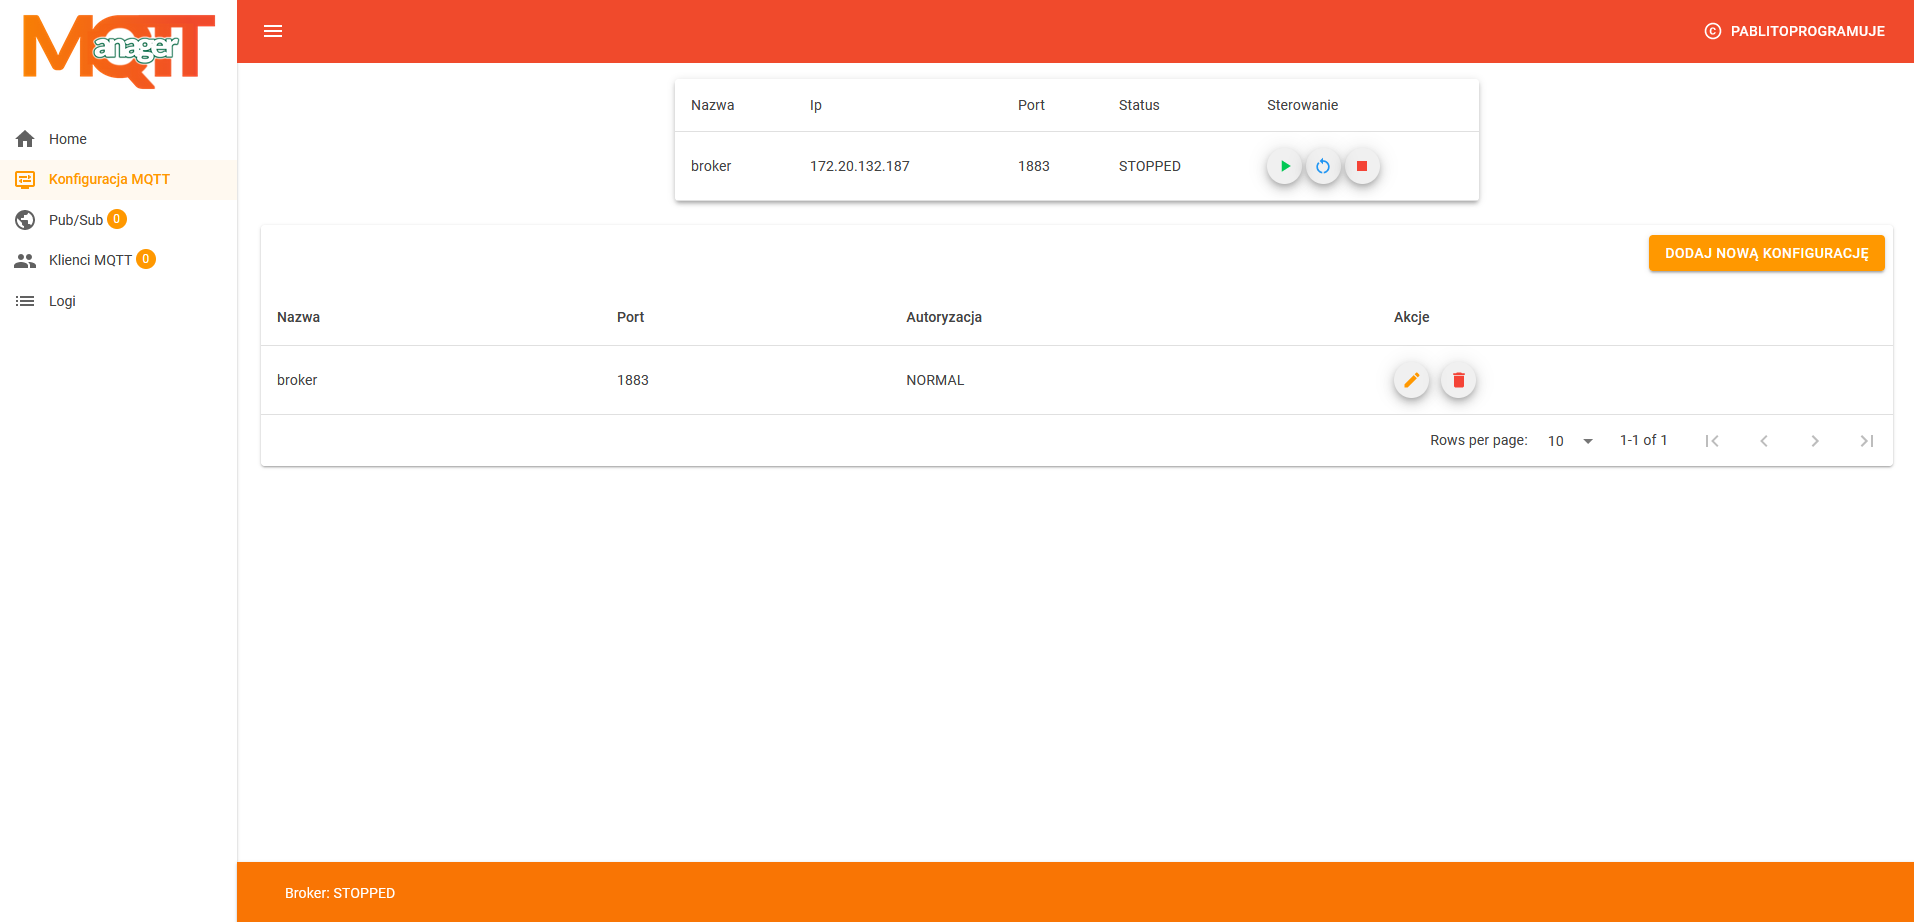Click the Pub/Sub counter badge
The image size is (1914, 922).
[x=117, y=219]
